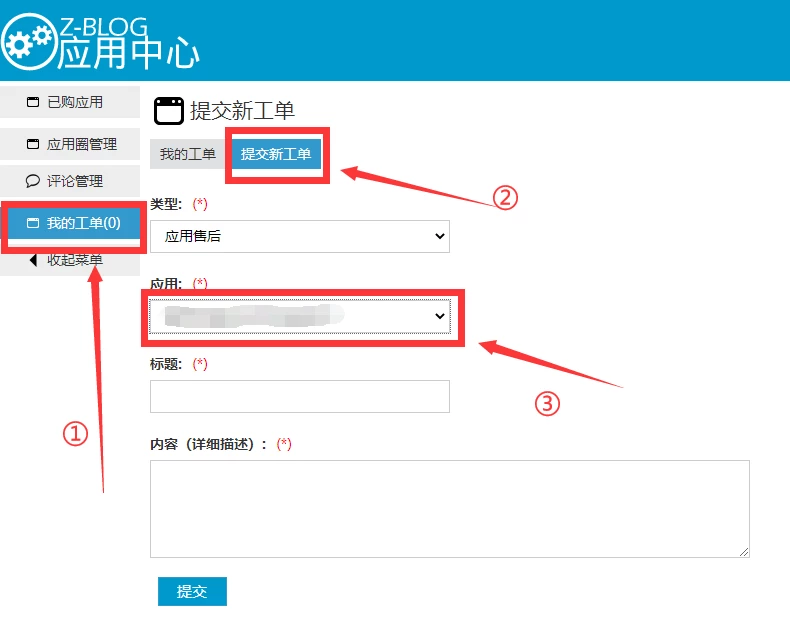Click inside the 内容 detailed description textarea
Image resolution: width=790 pixels, height=632 pixels.
pyautogui.click(x=449, y=508)
